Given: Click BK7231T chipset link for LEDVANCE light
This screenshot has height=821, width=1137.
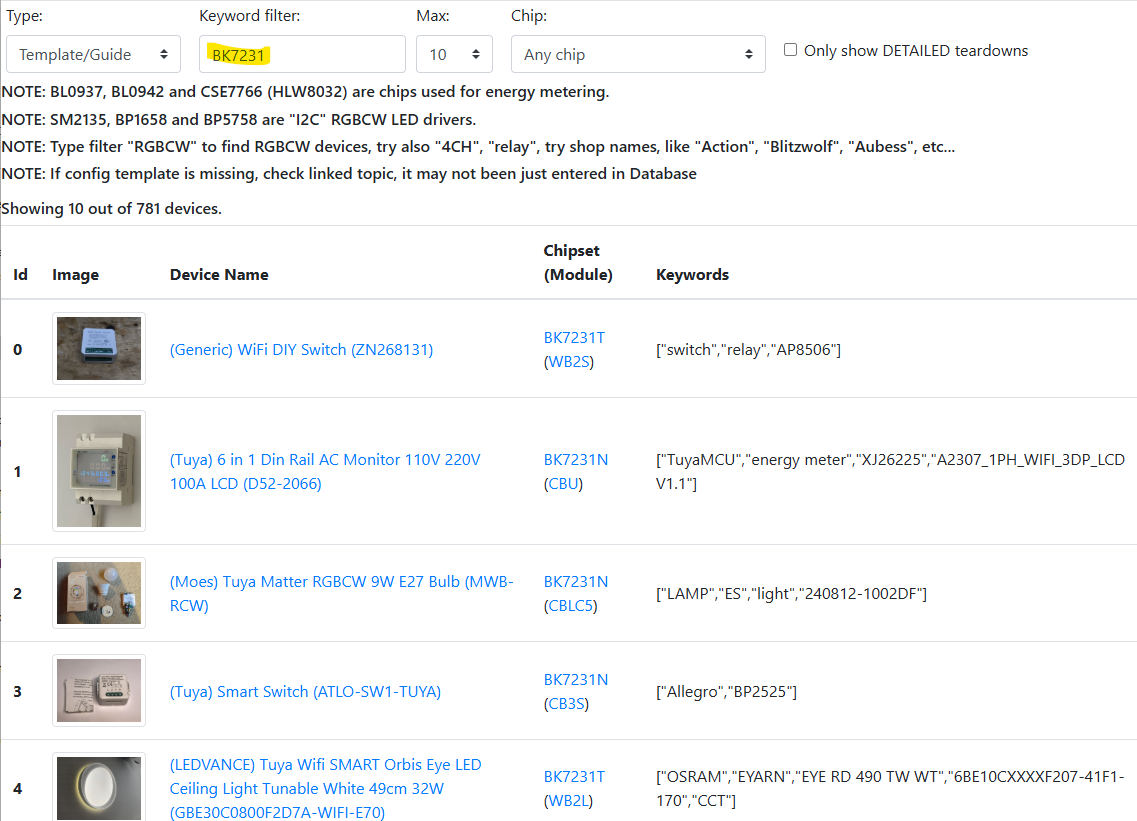Looking at the screenshot, I should [x=574, y=777].
